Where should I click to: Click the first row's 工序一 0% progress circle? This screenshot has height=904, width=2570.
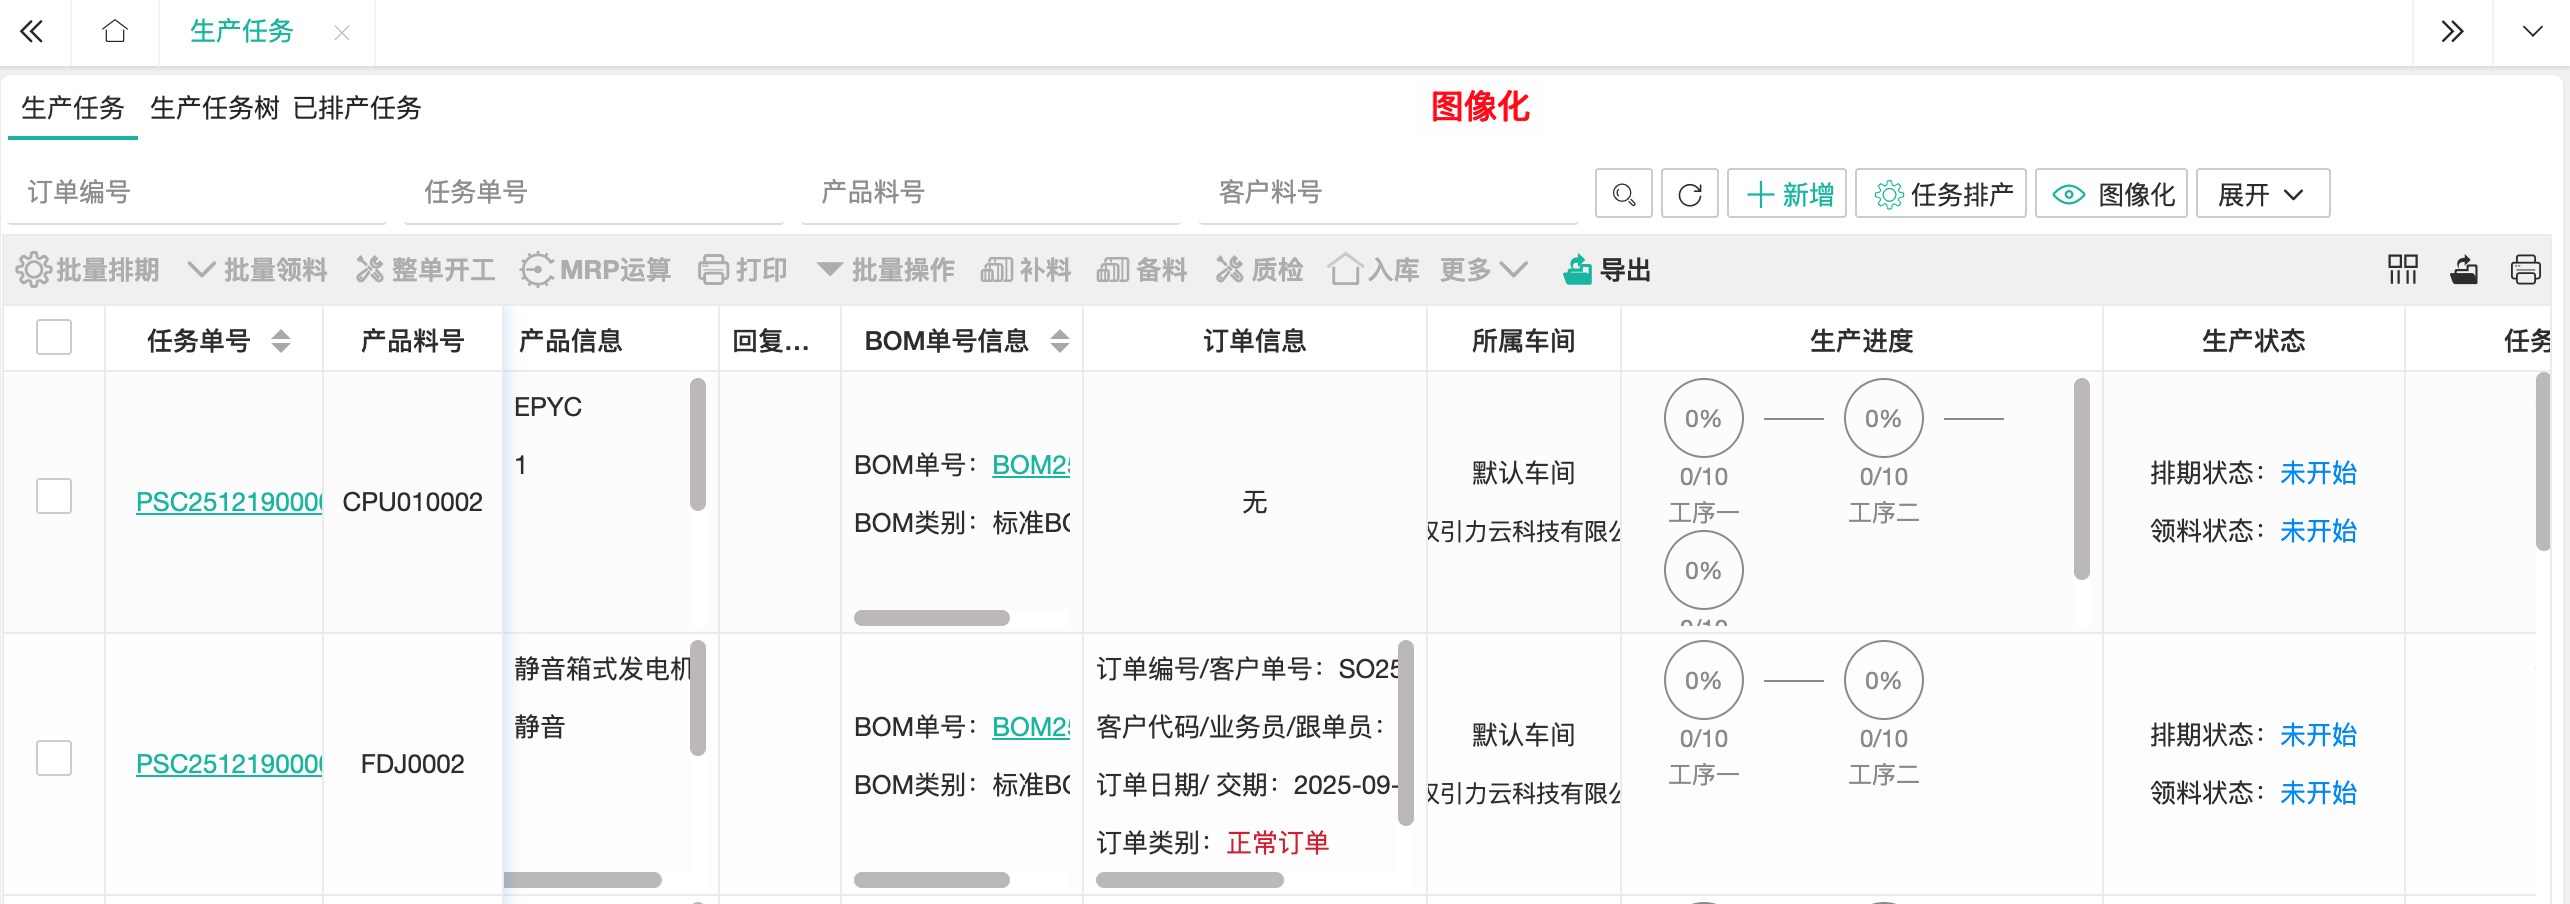[1703, 419]
